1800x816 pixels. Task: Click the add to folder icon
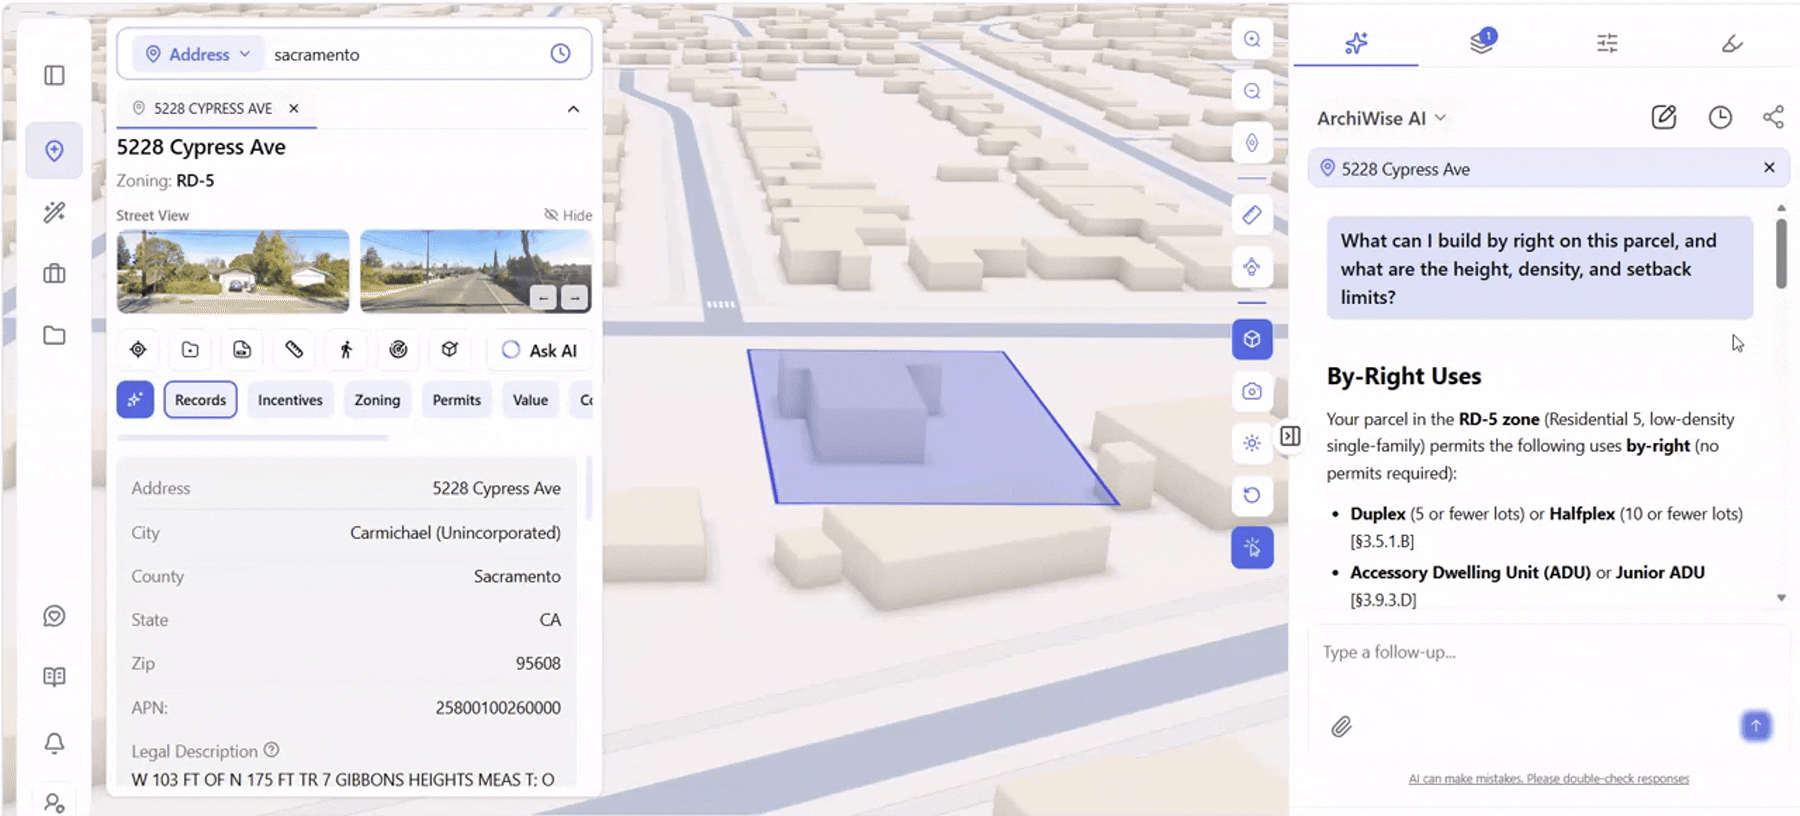(190, 349)
